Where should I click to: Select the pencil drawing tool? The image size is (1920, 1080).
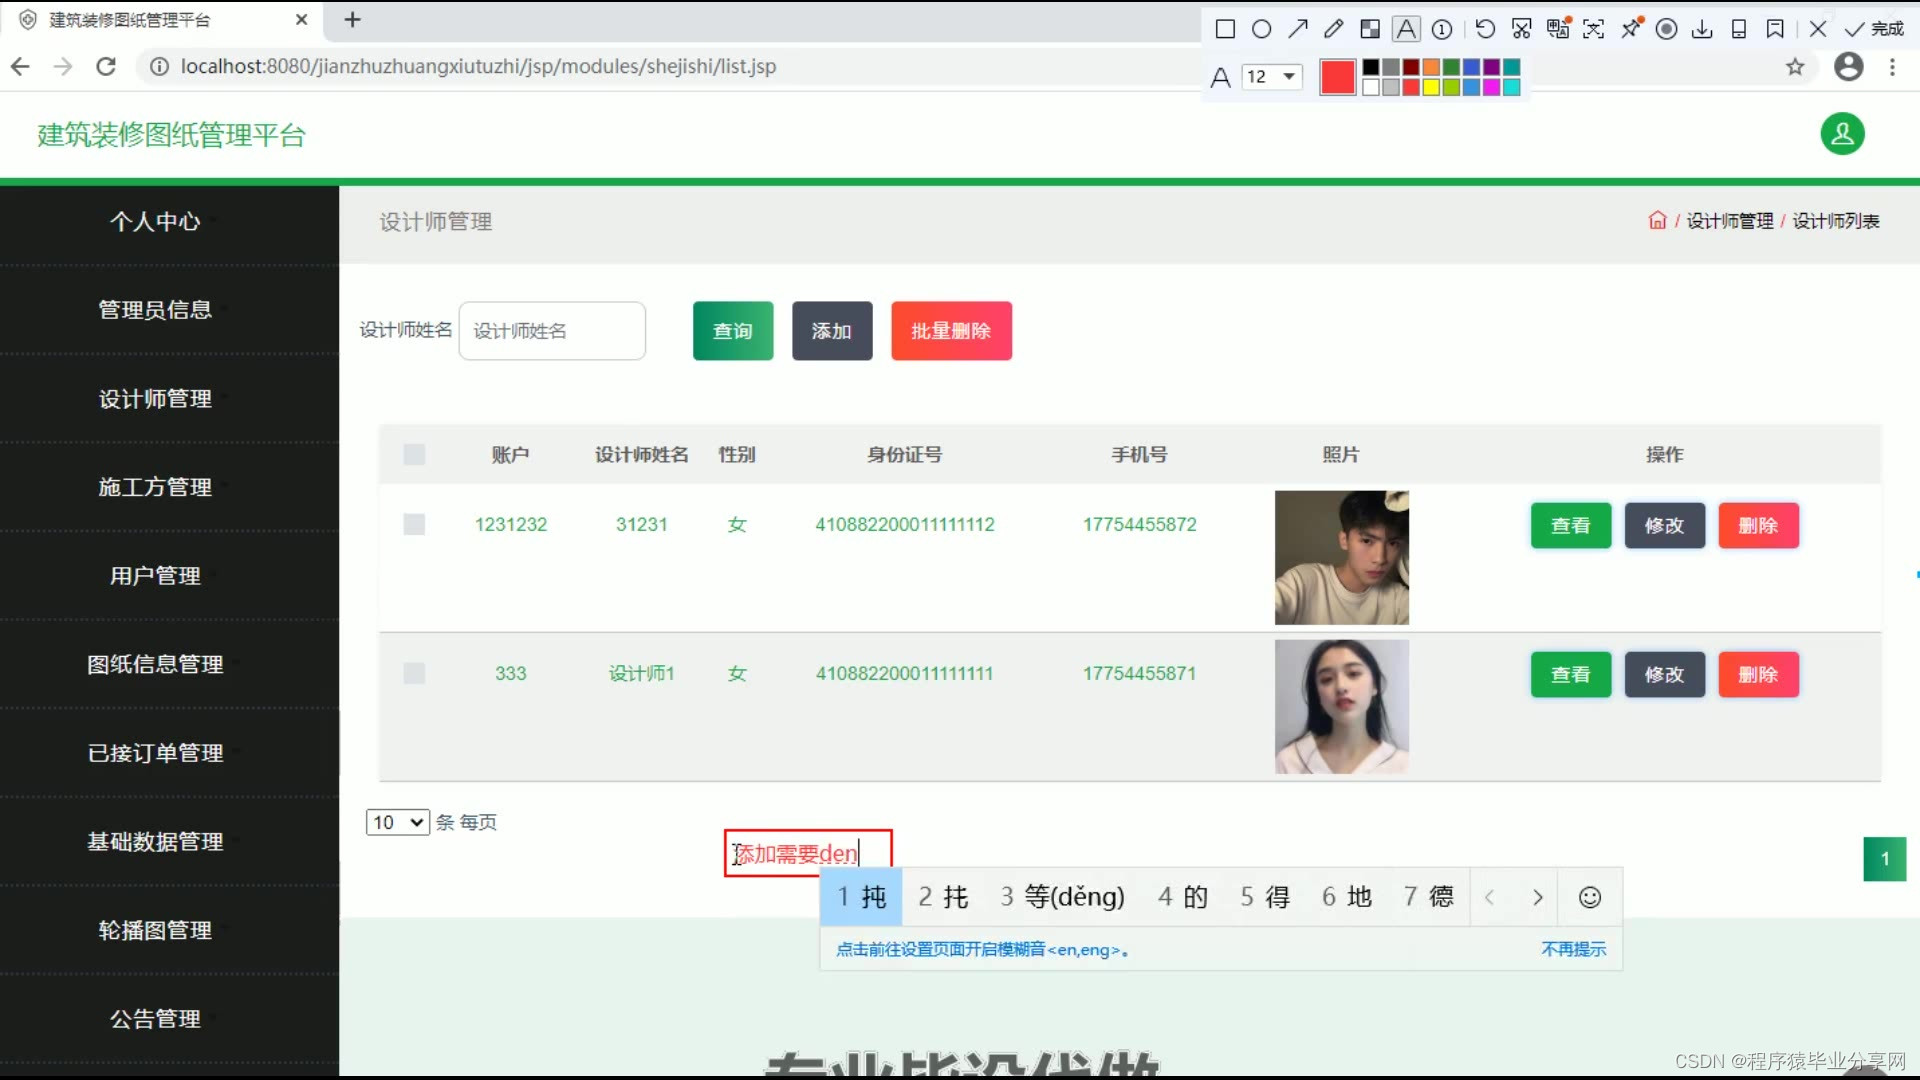point(1333,29)
